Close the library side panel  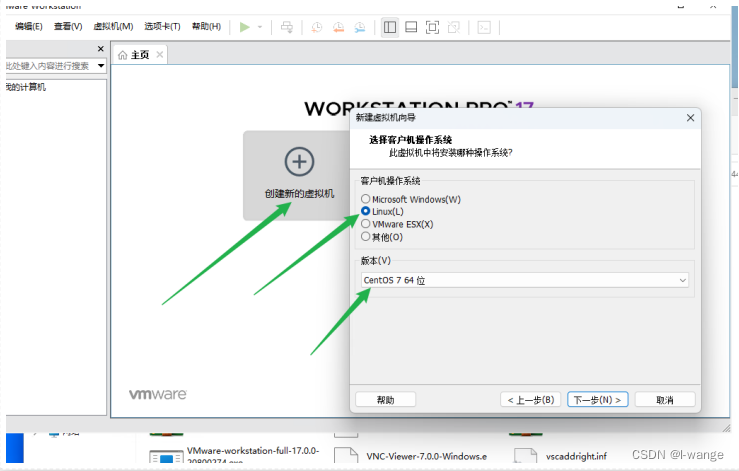(x=100, y=49)
